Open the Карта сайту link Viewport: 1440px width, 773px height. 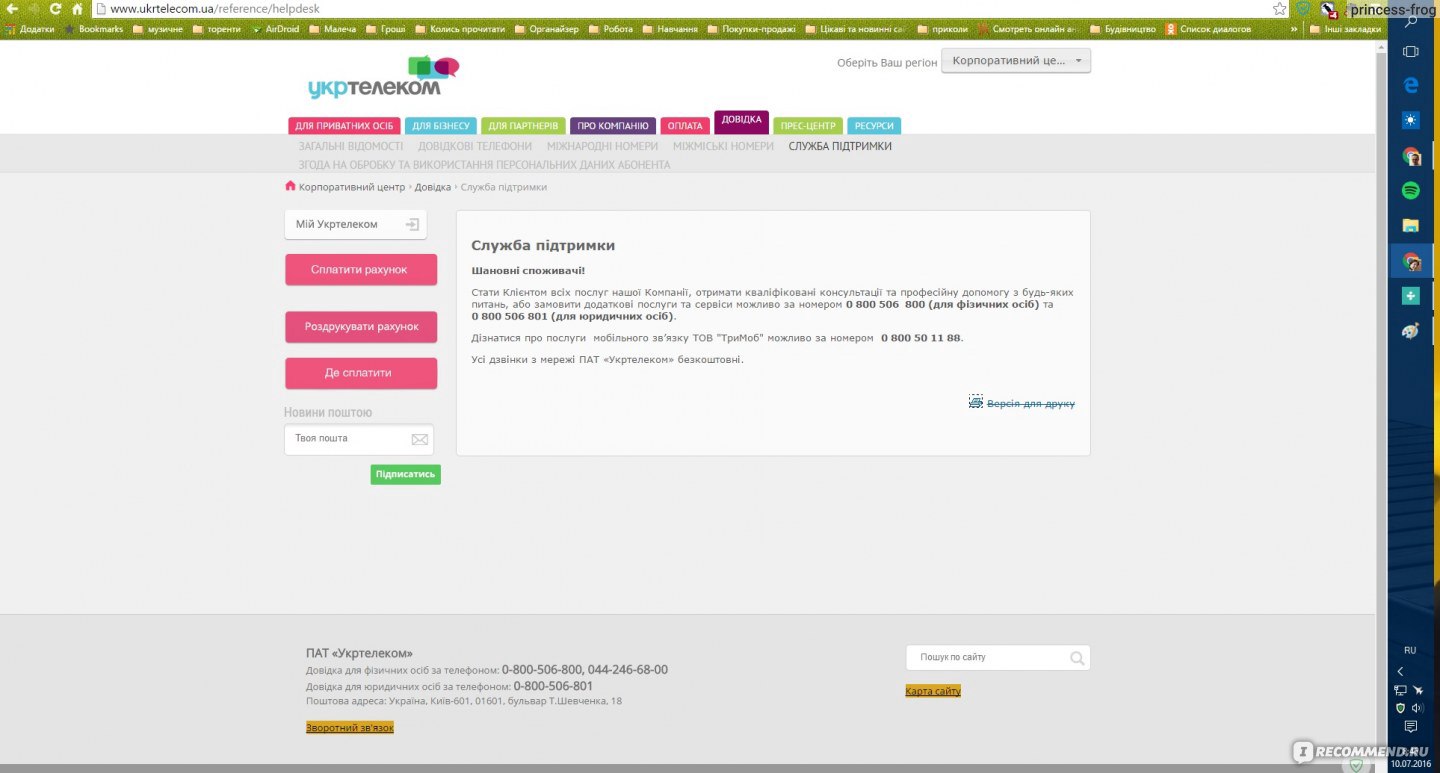coord(933,691)
